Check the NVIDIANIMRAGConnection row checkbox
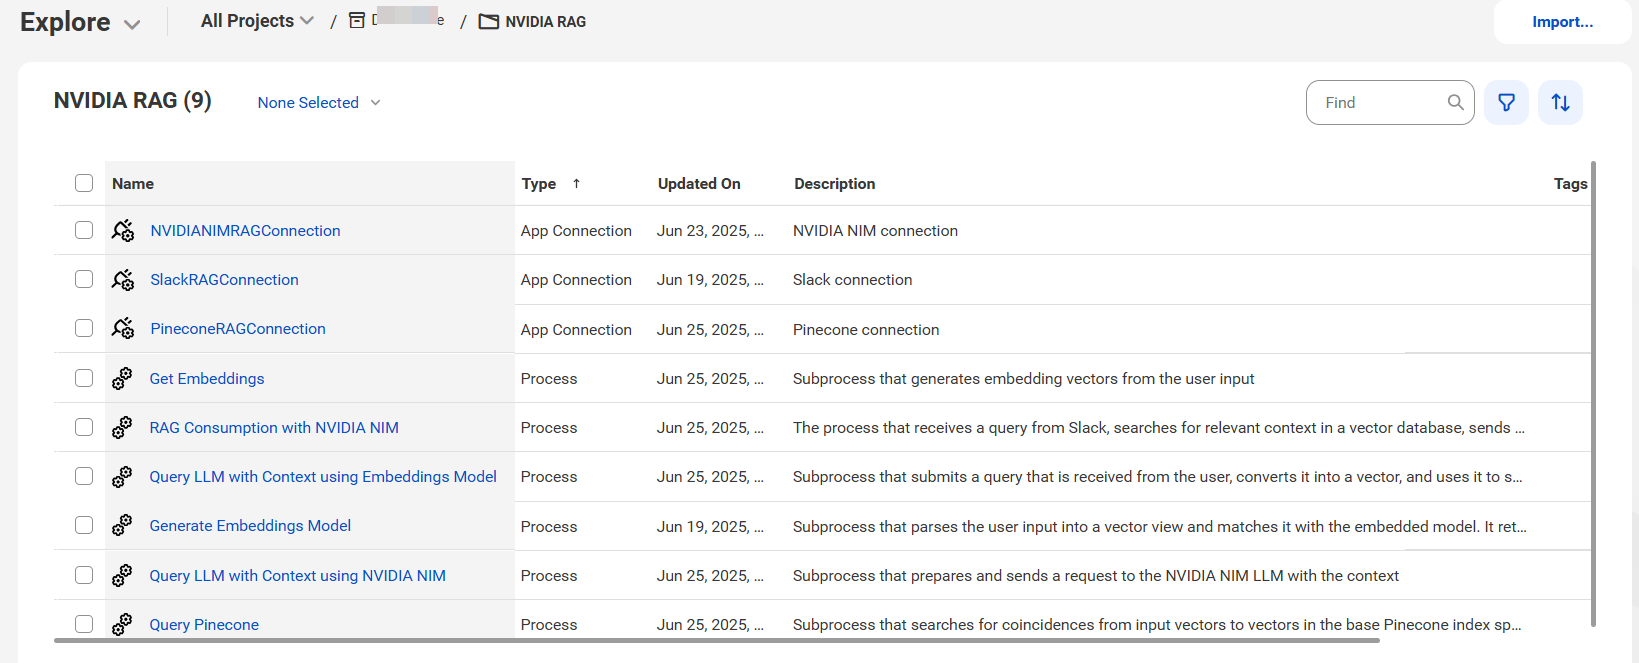This screenshot has width=1639, height=663. (84, 230)
